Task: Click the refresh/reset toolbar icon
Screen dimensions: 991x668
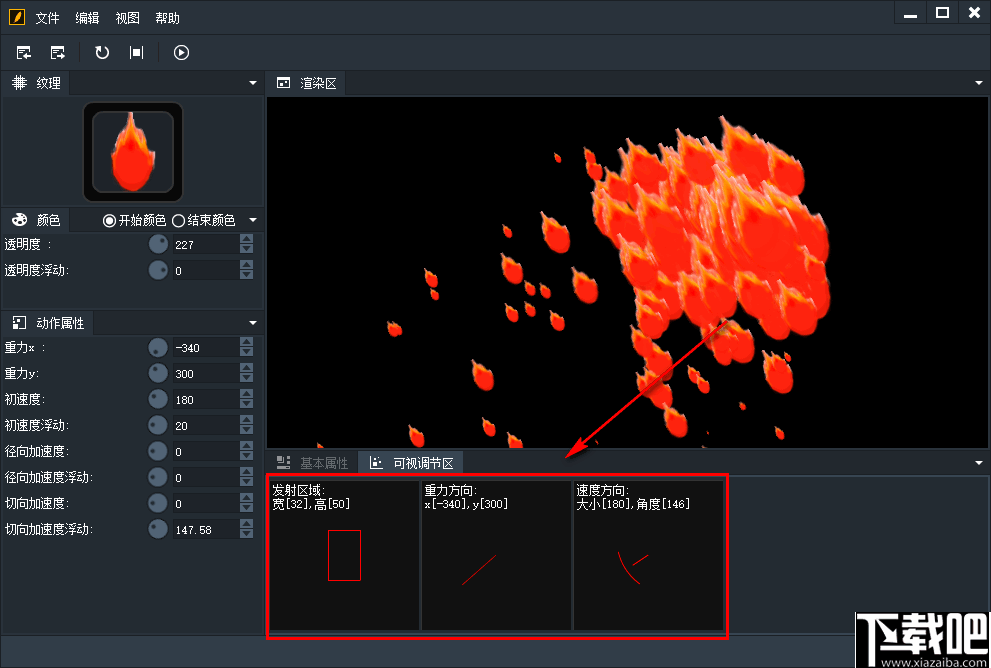Action: [x=102, y=52]
